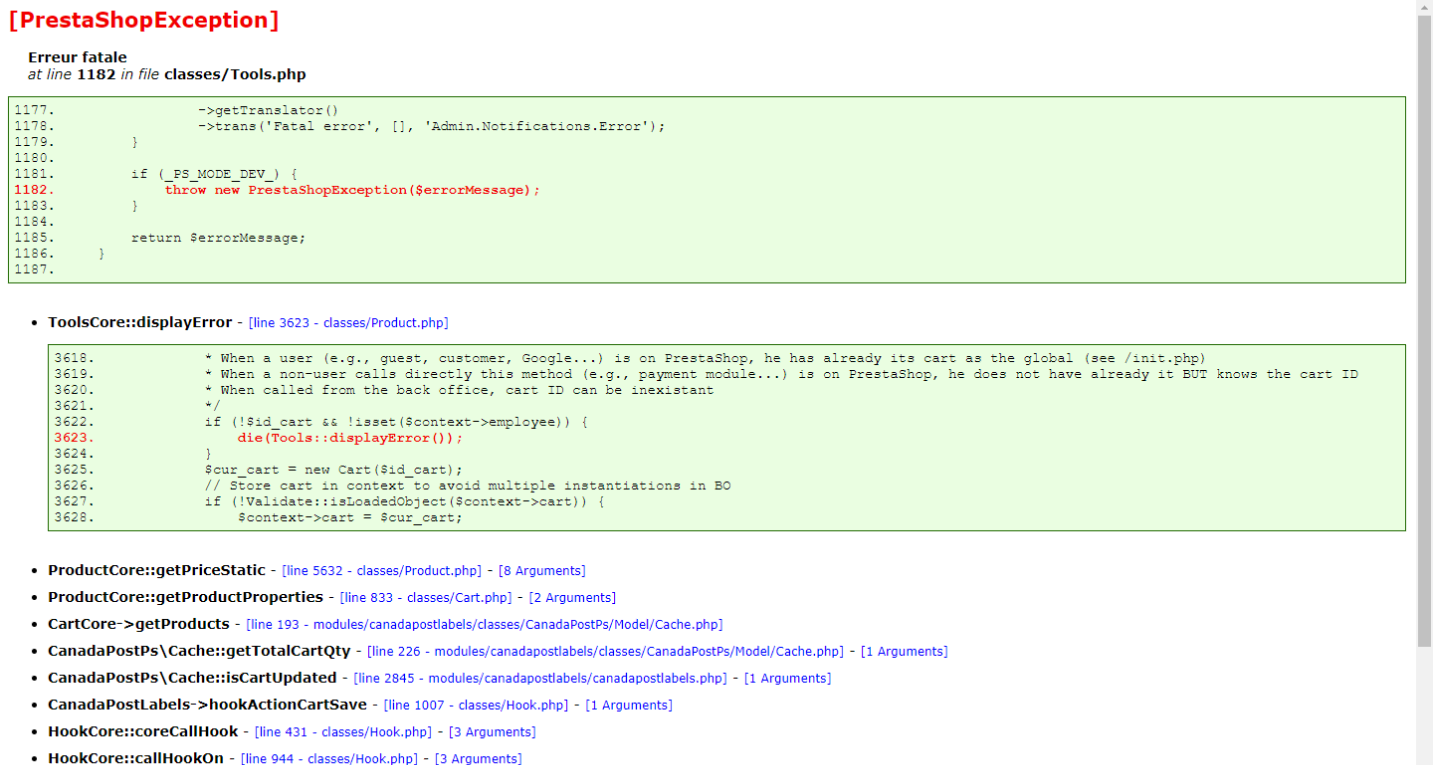
Task: Click the ProductCore::getProductProperties trace entry name
Action: (x=186, y=597)
